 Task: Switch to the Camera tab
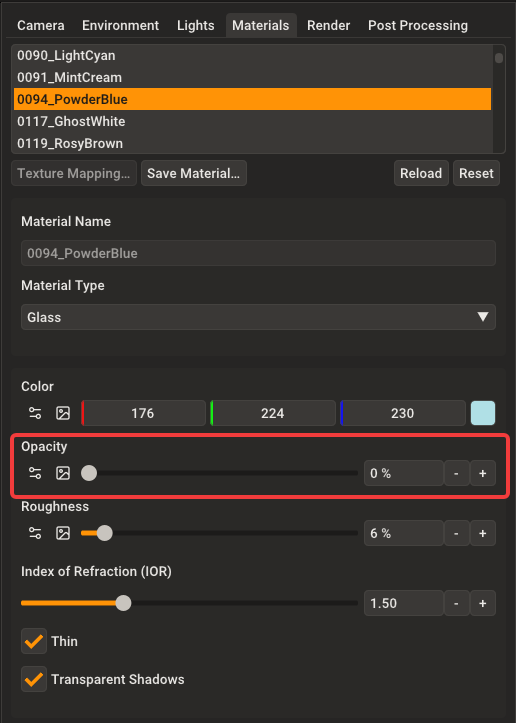41,25
